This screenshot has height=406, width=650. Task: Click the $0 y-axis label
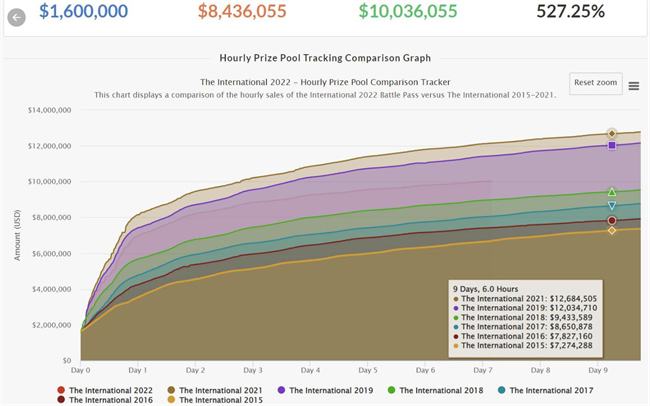point(67,360)
